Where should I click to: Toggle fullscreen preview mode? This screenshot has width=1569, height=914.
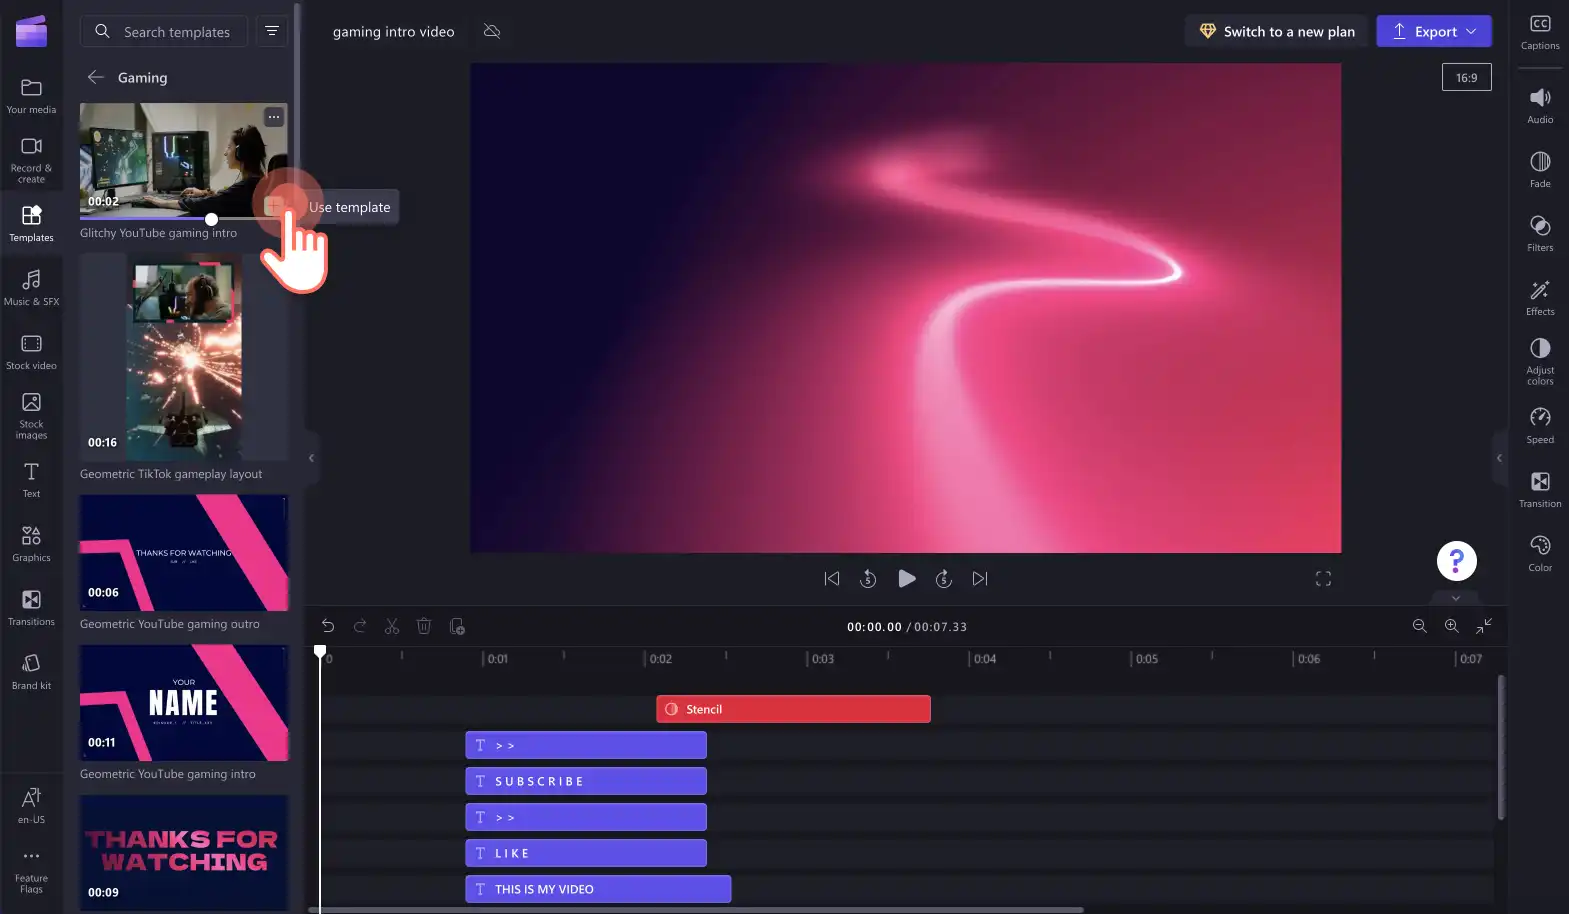tap(1323, 578)
